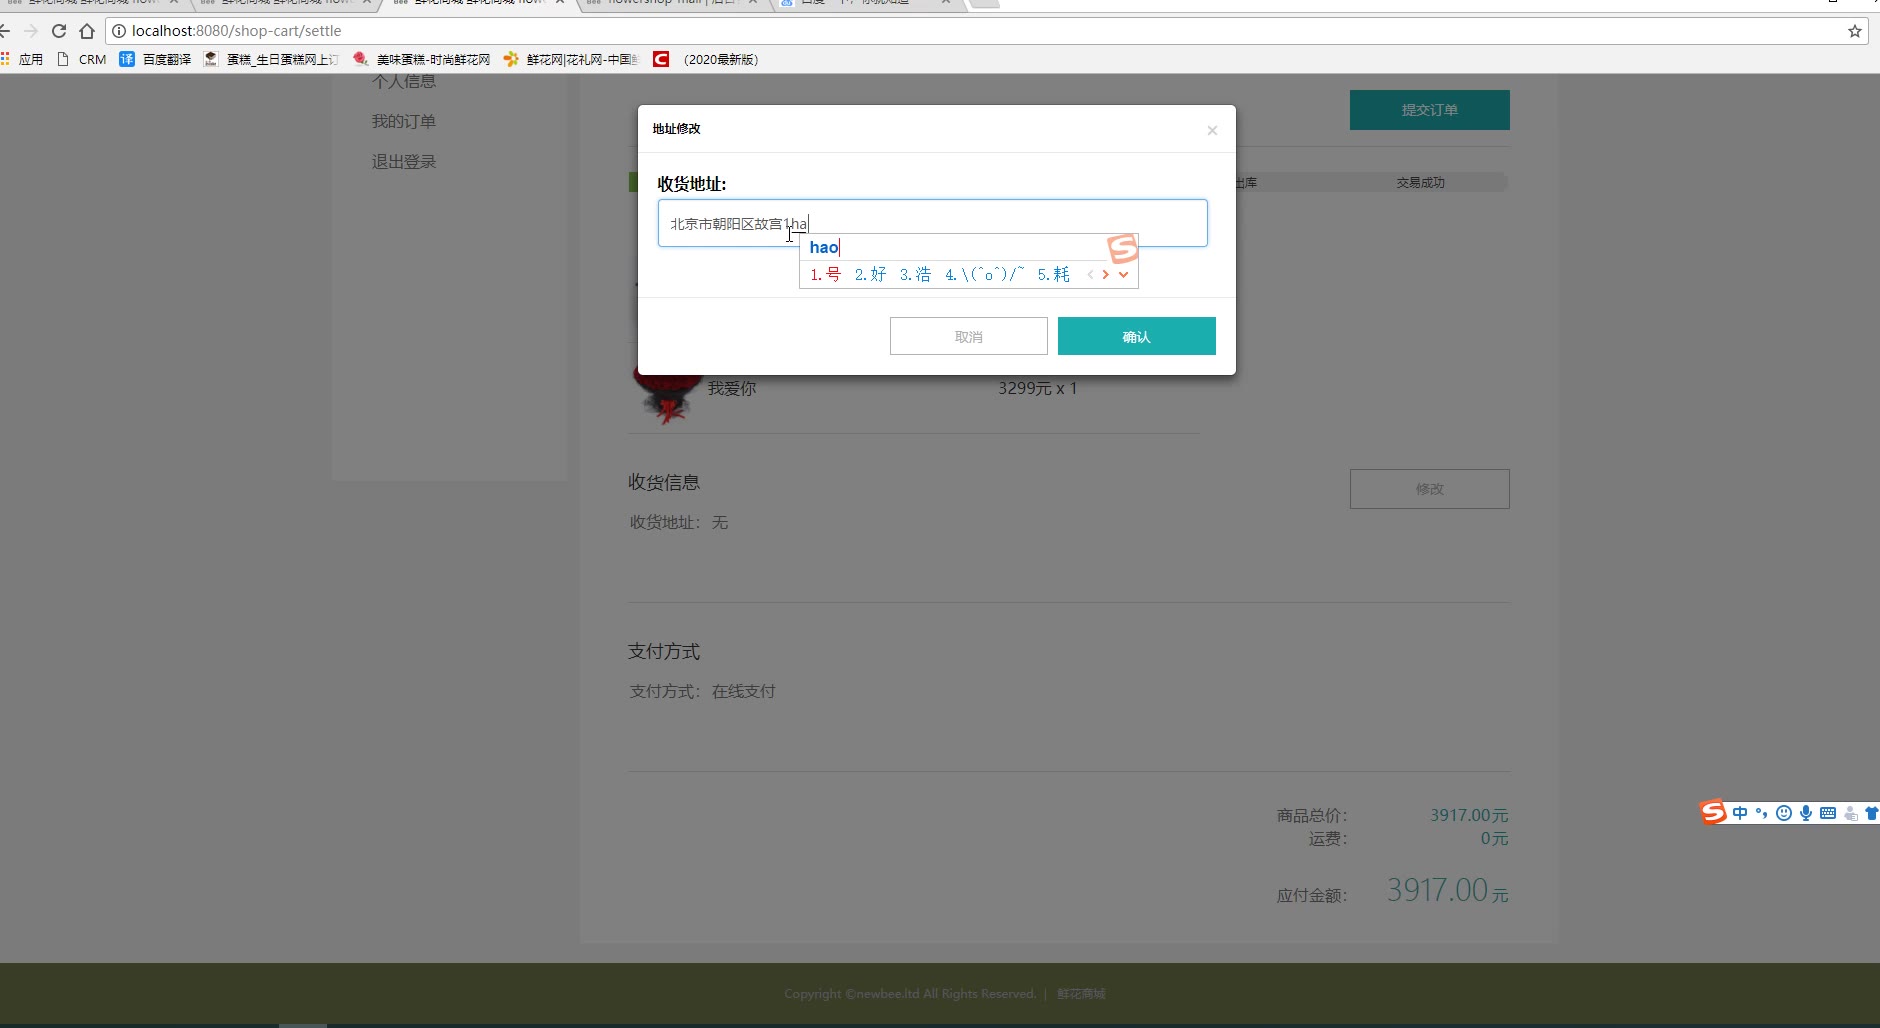Viewport: 1880px width, 1028px height.
Task: Click the price text 3299元 x 1
Action: pyautogui.click(x=1037, y=388)
